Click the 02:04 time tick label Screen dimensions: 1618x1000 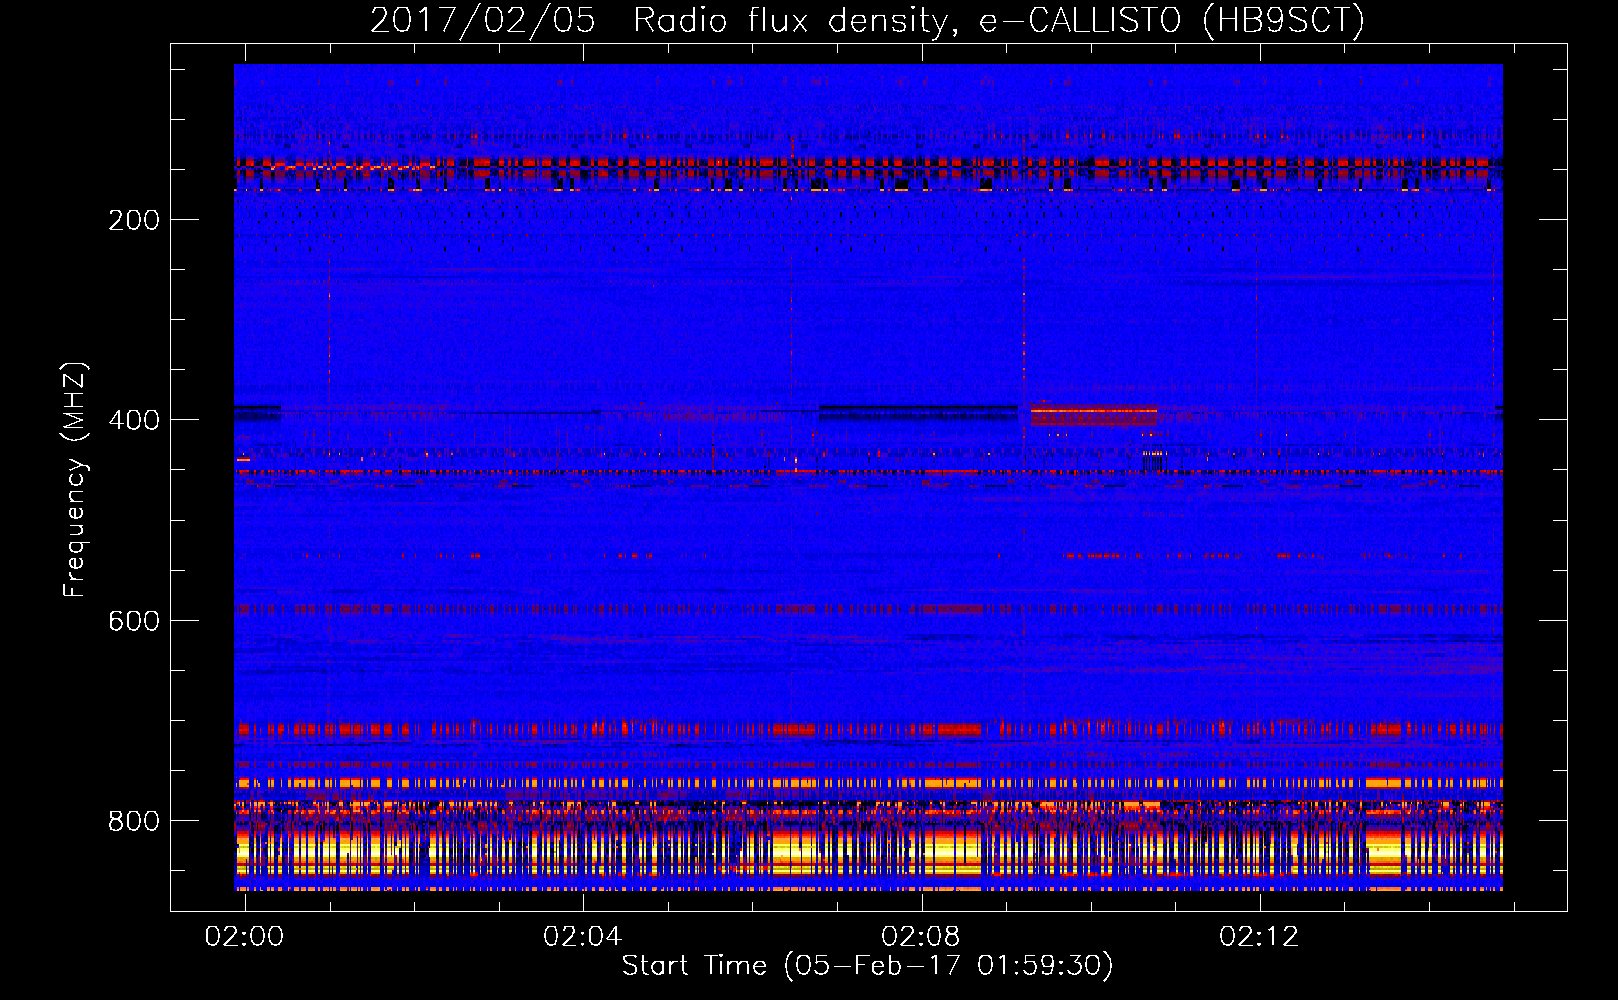582,936
